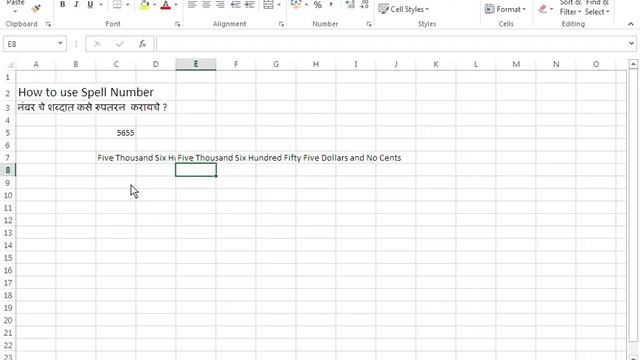Toggle Italic formatting
This screenshot has height=360, width=640.
coord(76,4)
